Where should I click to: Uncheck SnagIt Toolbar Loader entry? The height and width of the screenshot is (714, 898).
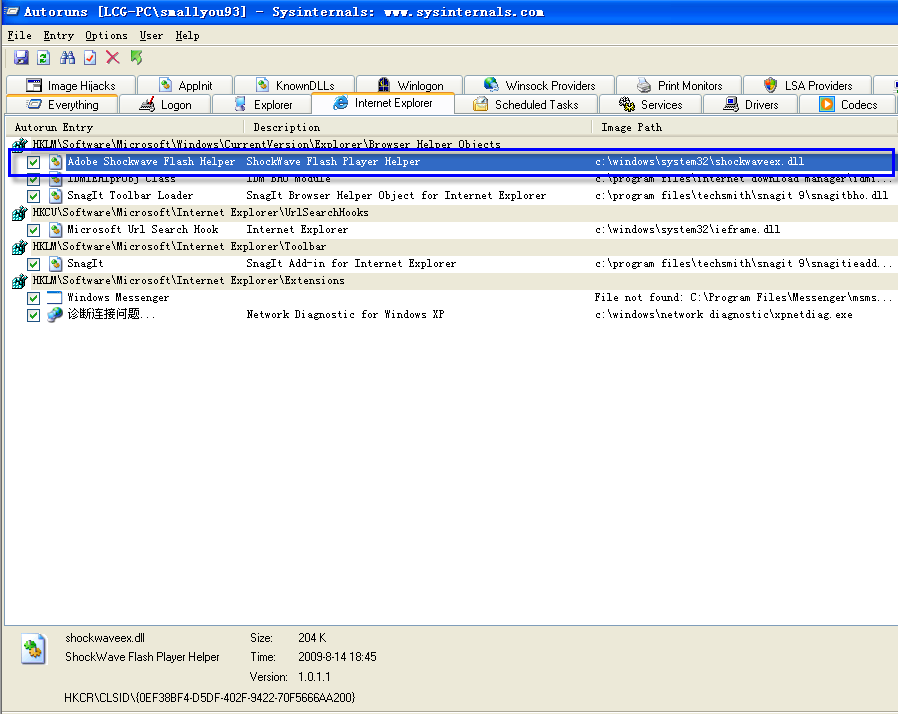point(33,196)
